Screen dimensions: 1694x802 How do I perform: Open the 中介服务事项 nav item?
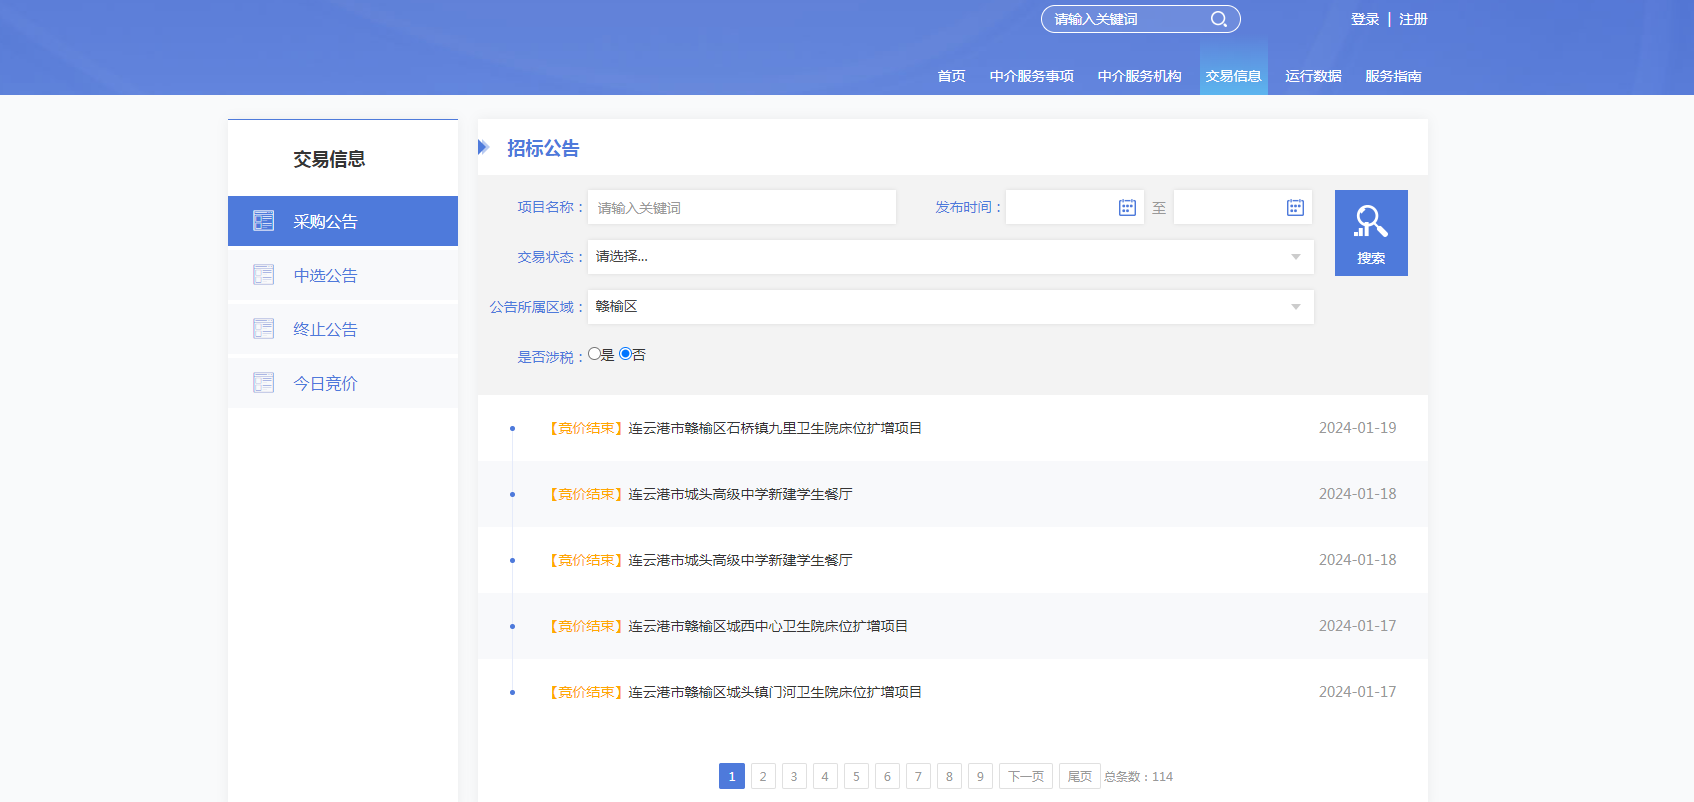pyautogui.click(x=1031, y=76)
